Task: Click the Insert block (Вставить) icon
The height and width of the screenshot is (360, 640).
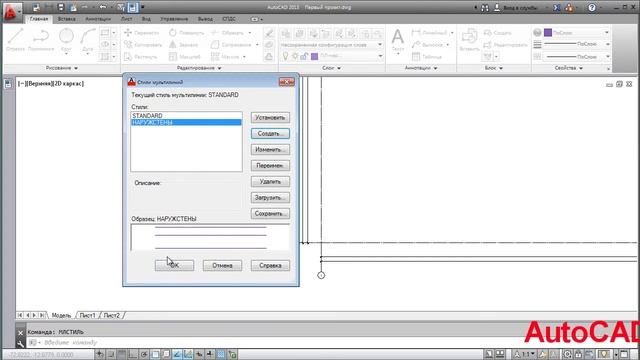Action: coord(469,40)
